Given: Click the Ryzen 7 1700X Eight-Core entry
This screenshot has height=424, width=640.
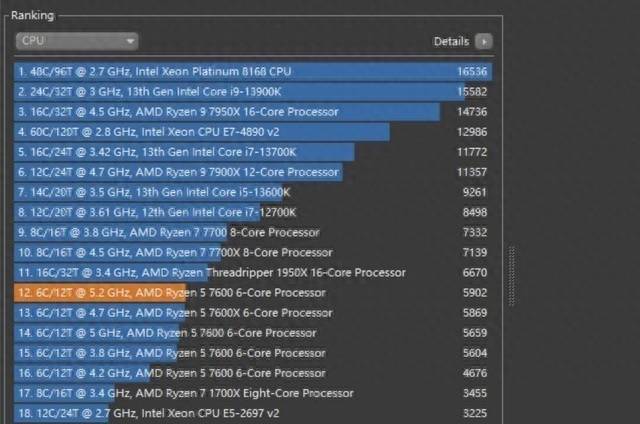Looking at the screenshot, I should [x=253, y=393].
